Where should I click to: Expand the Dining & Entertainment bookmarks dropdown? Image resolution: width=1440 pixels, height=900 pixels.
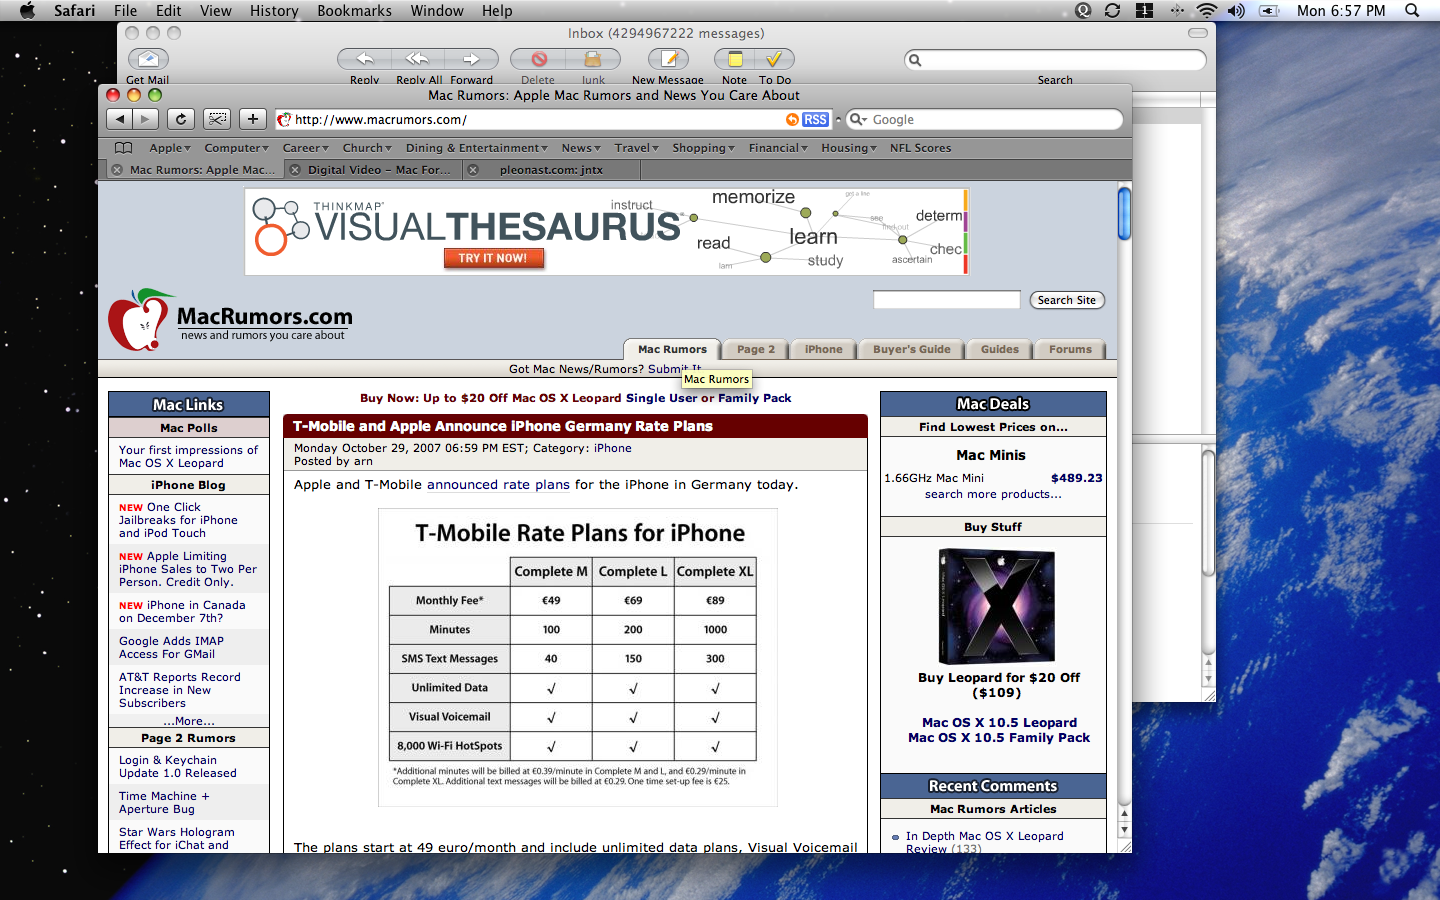tap(477, 148)
